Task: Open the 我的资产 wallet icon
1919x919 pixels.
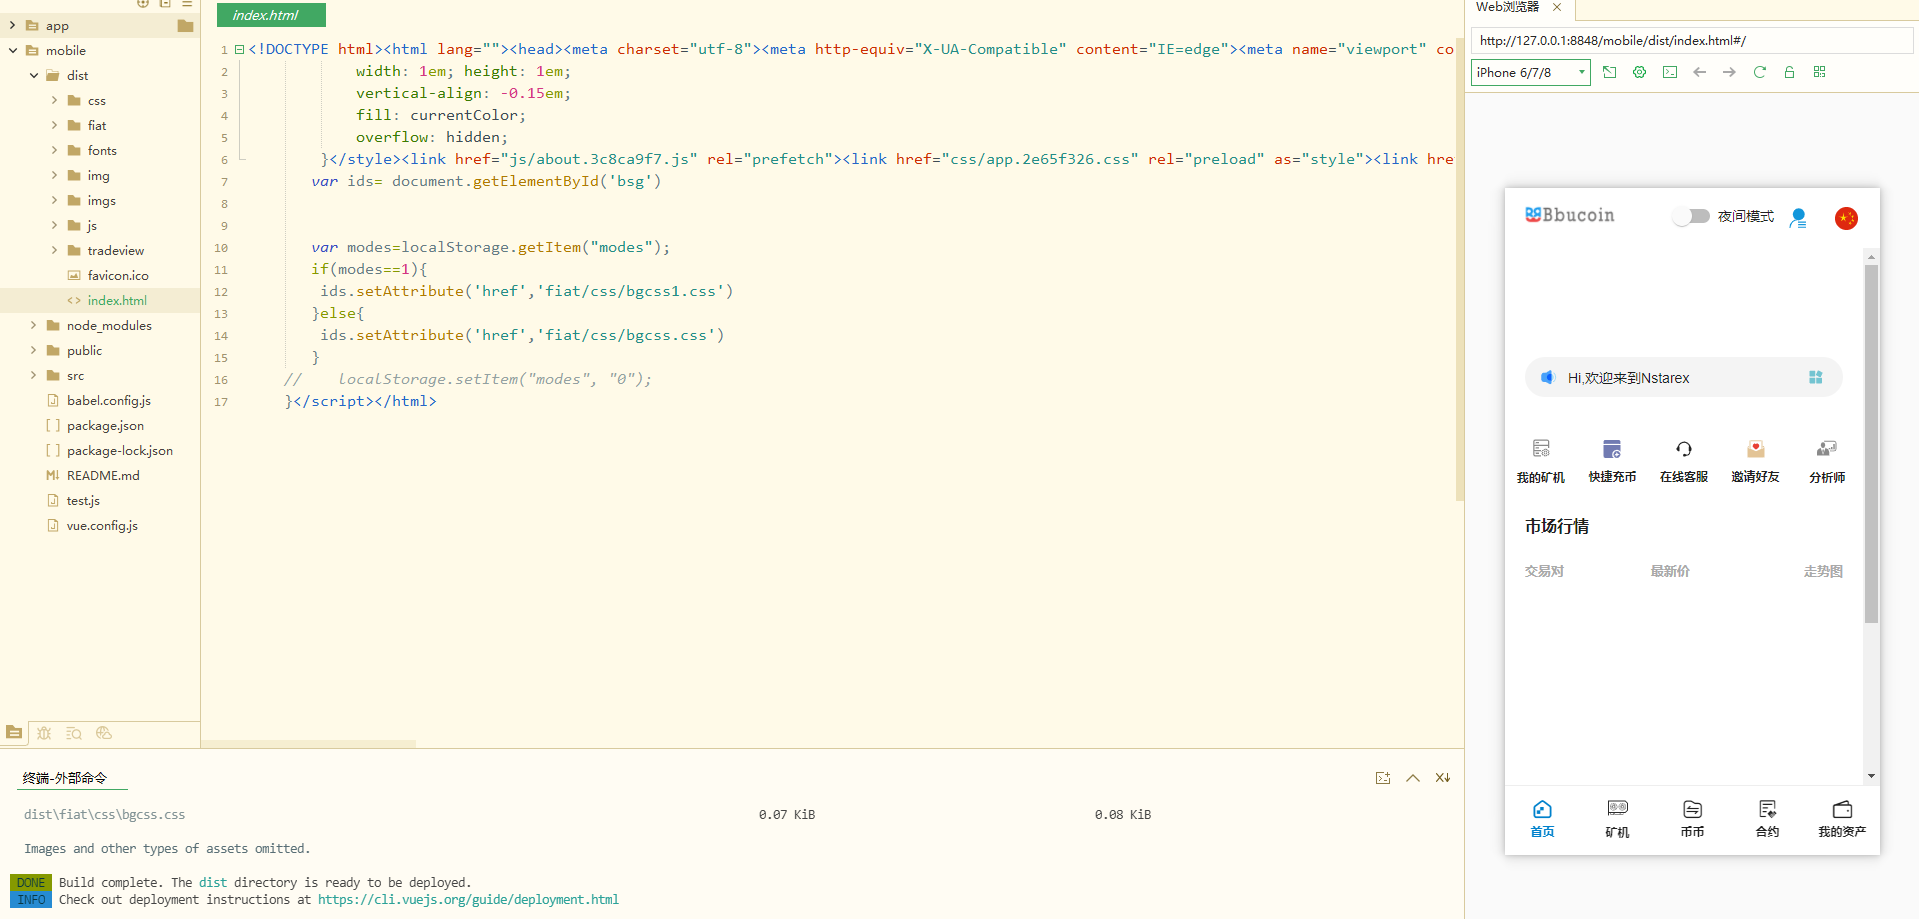Action: pos(1841,810)
